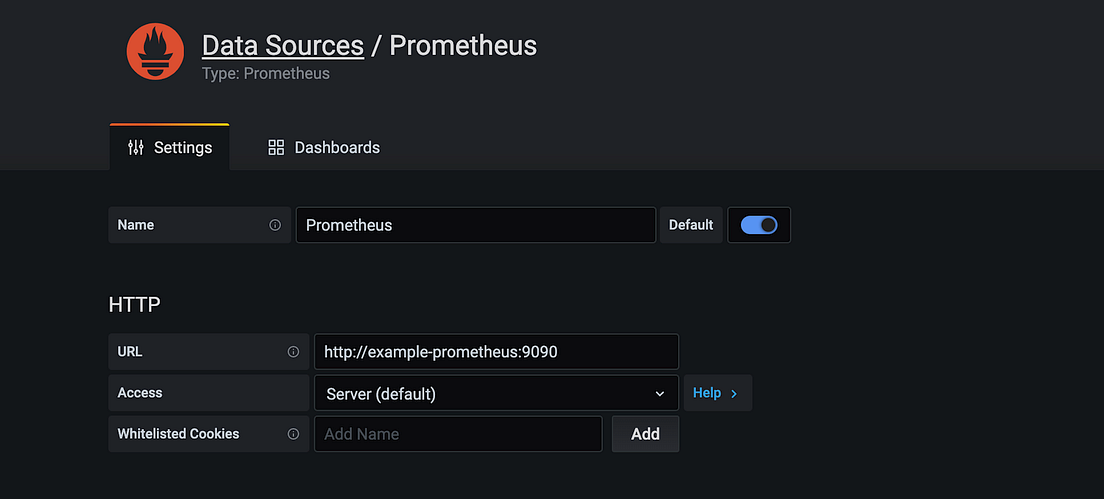The image size is (1104, 499).
Task: Focus the URL field with example-prometheus address
Action: coord(495,352)
